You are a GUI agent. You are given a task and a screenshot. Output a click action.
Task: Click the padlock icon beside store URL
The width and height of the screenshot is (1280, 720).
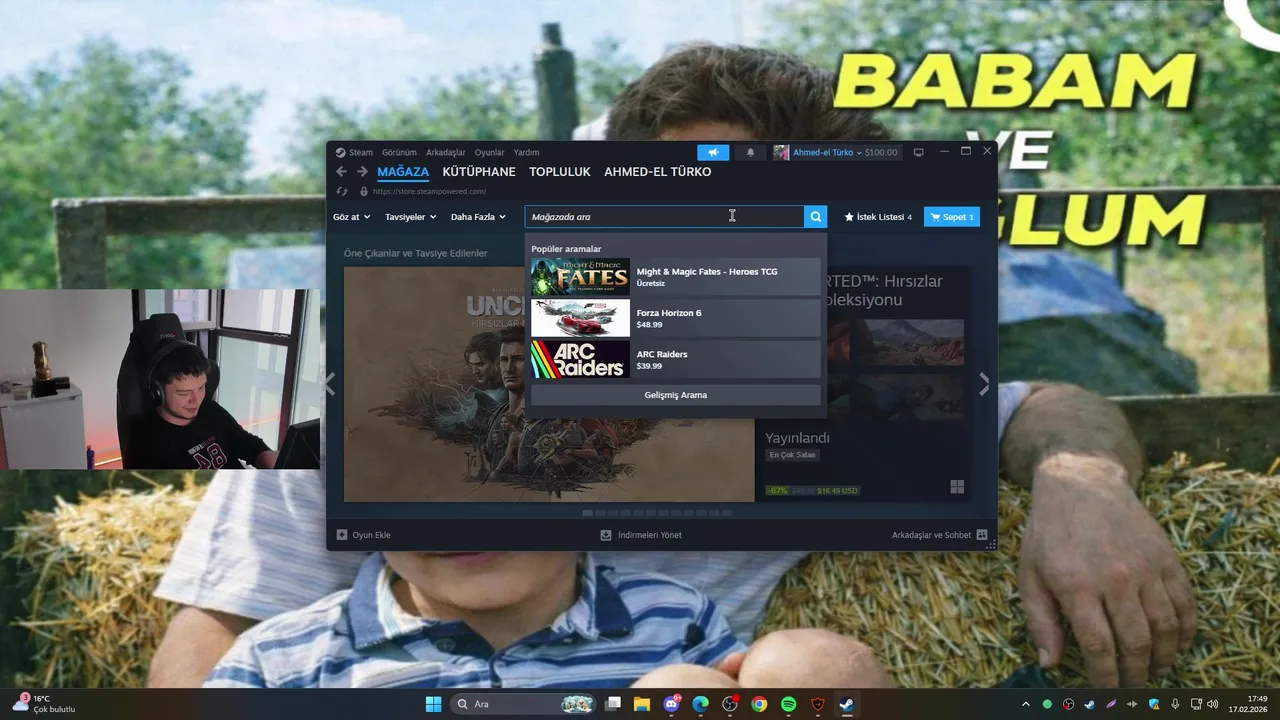click(364, 191)
